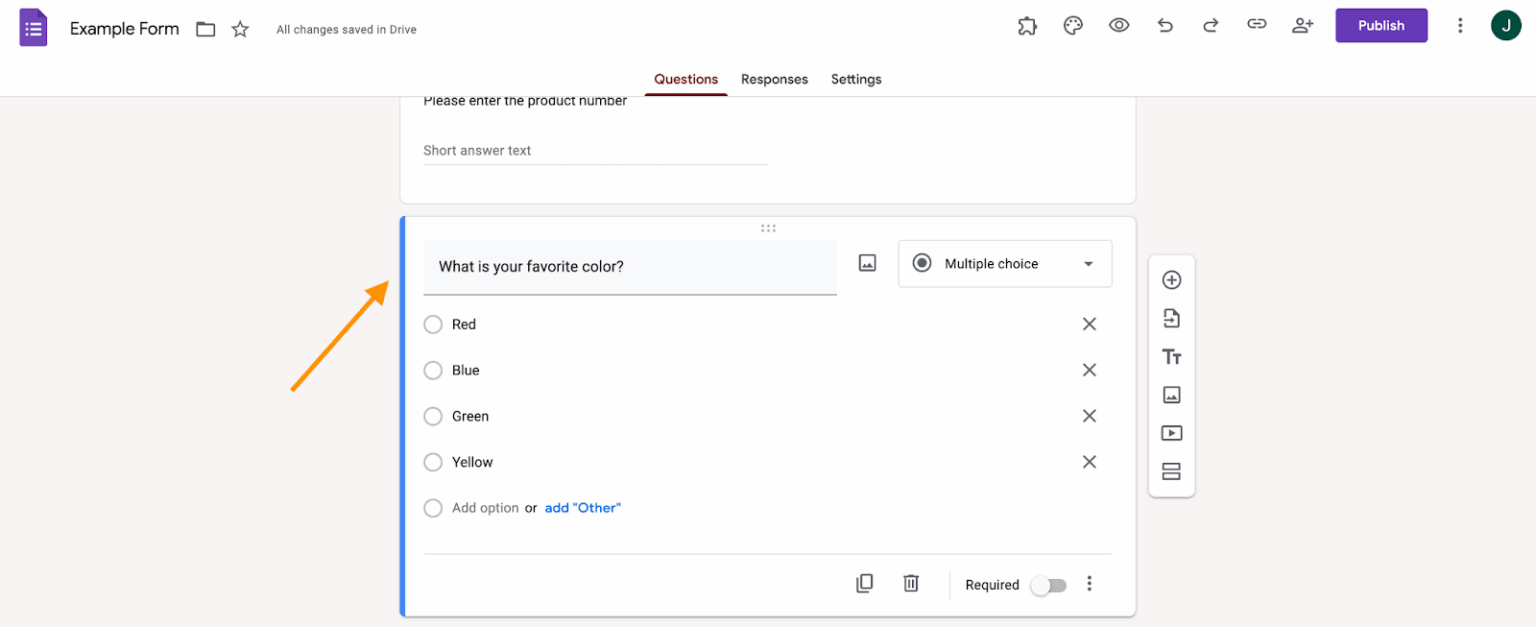Switch to the Responses tab

pyautogui.click(x=774, y=79)
